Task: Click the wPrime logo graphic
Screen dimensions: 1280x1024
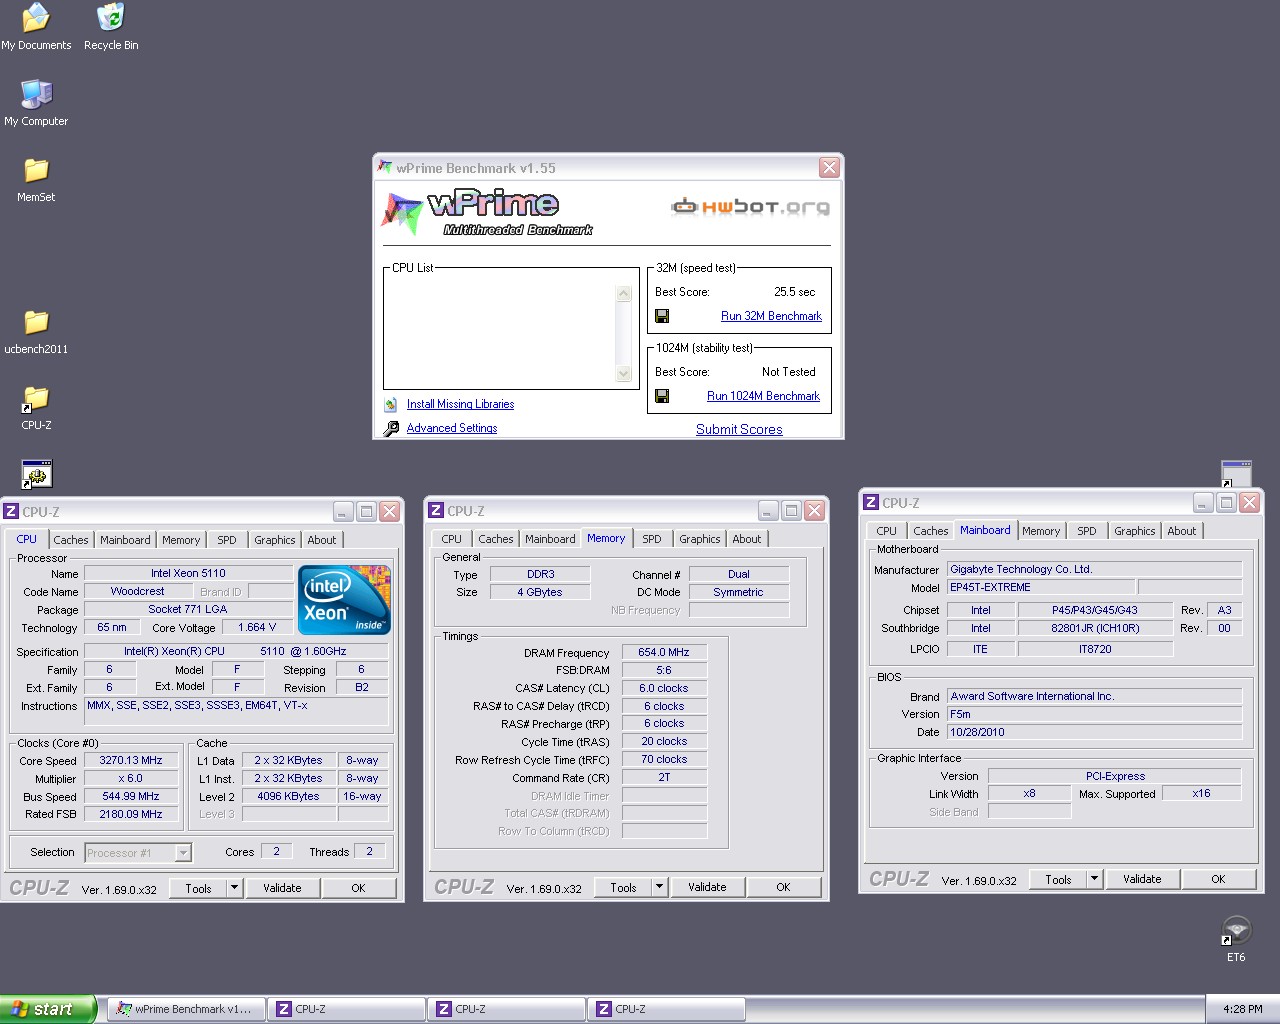Action: tap(487, 213)
